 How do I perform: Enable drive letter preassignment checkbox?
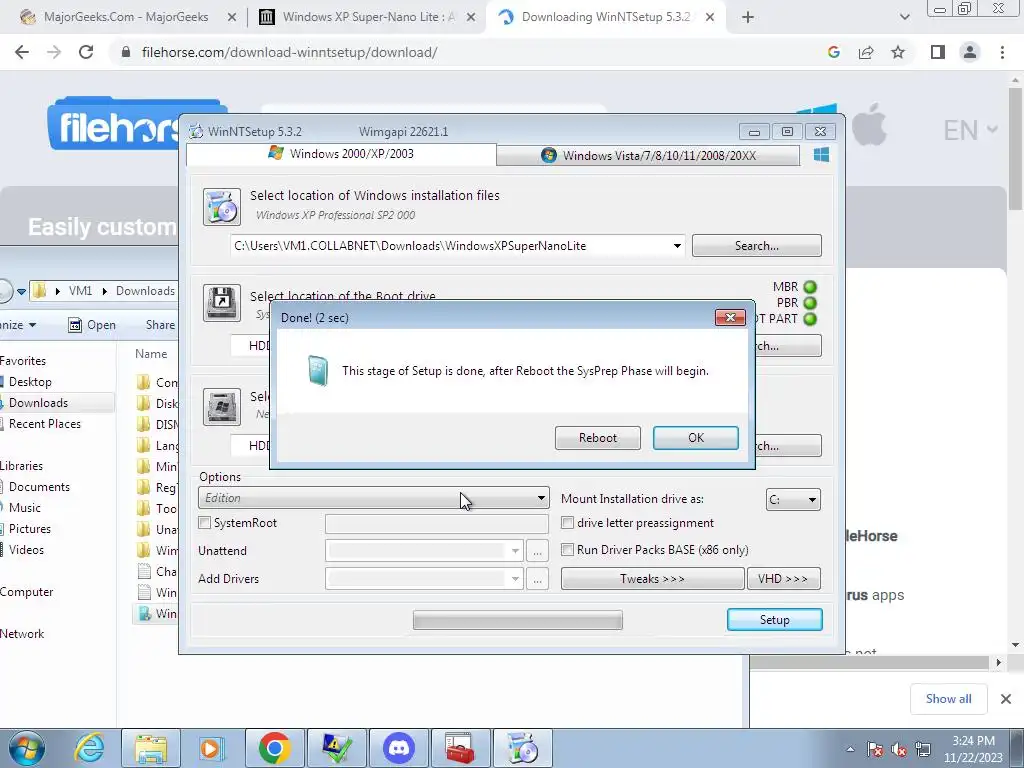pos(568,522)
